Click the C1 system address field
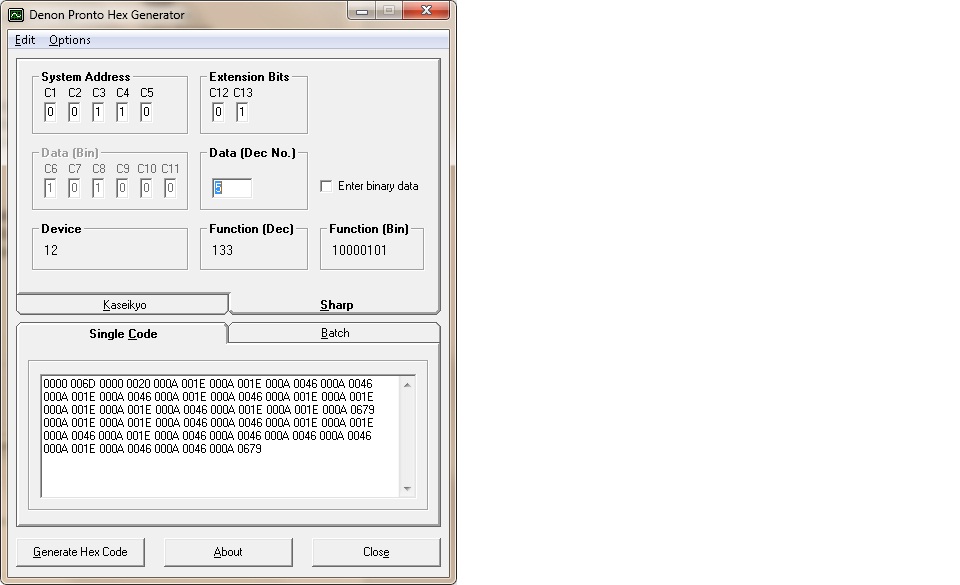960x585 pixels. tap(50, 112)
